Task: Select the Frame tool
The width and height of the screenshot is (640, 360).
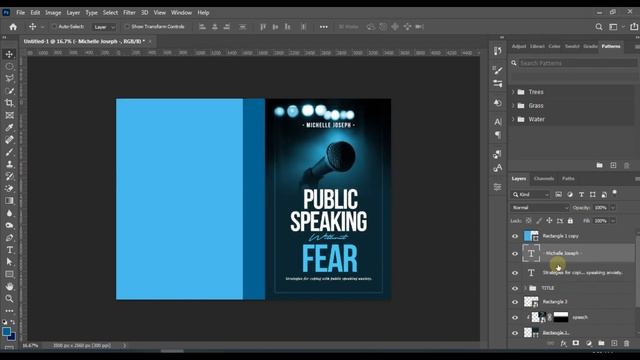Action: click(9, 116)
